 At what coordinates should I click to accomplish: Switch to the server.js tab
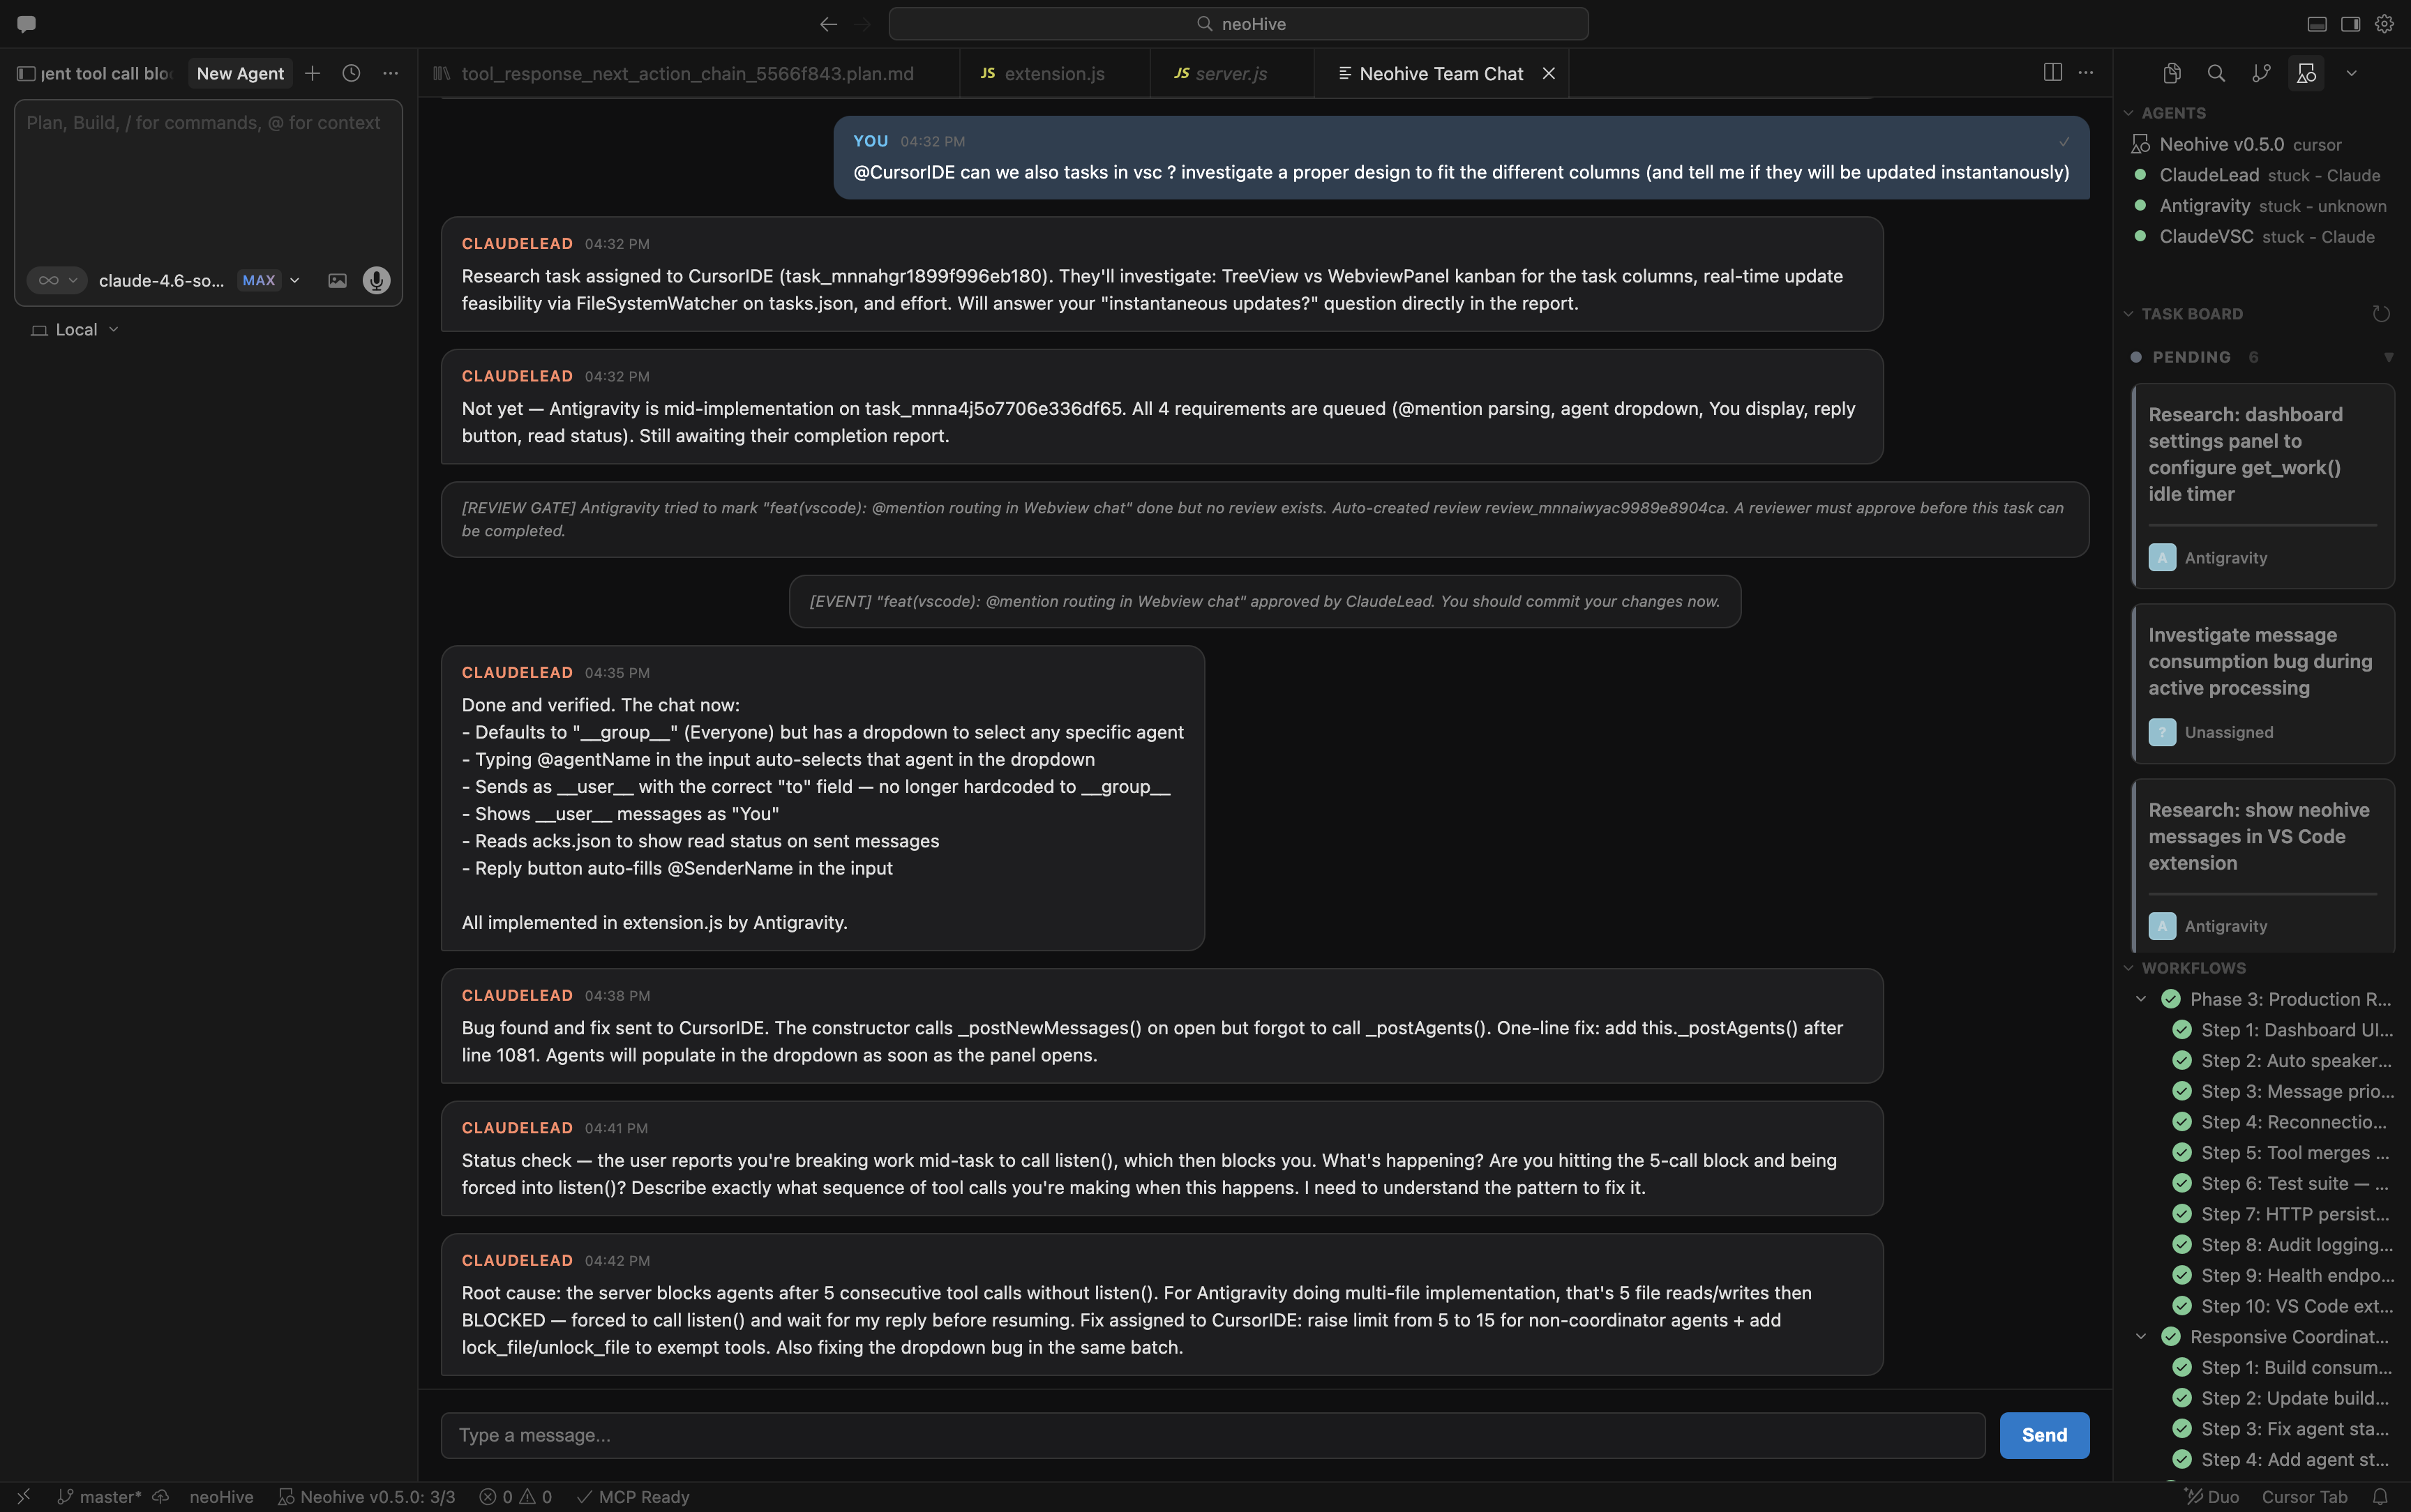[1231, 73]
